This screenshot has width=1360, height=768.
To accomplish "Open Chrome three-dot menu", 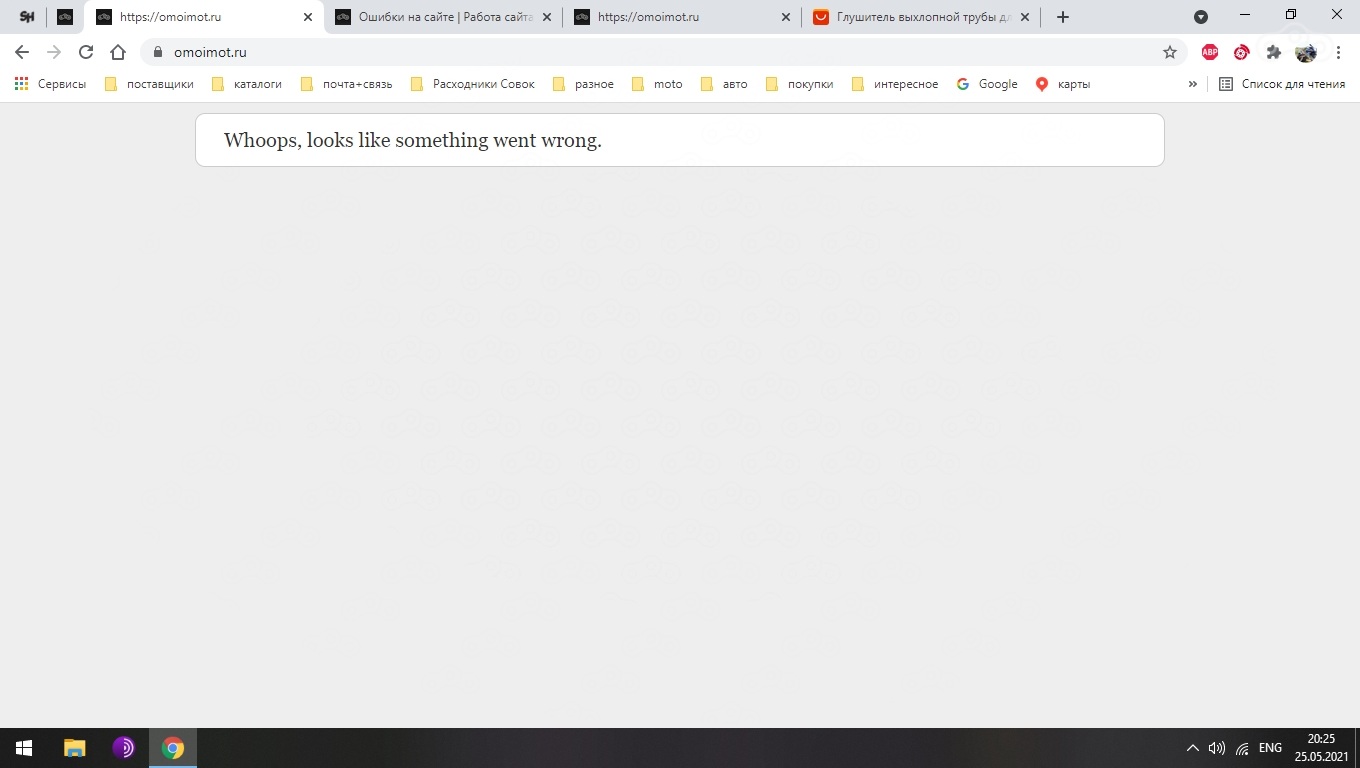I will (1338, 52).
